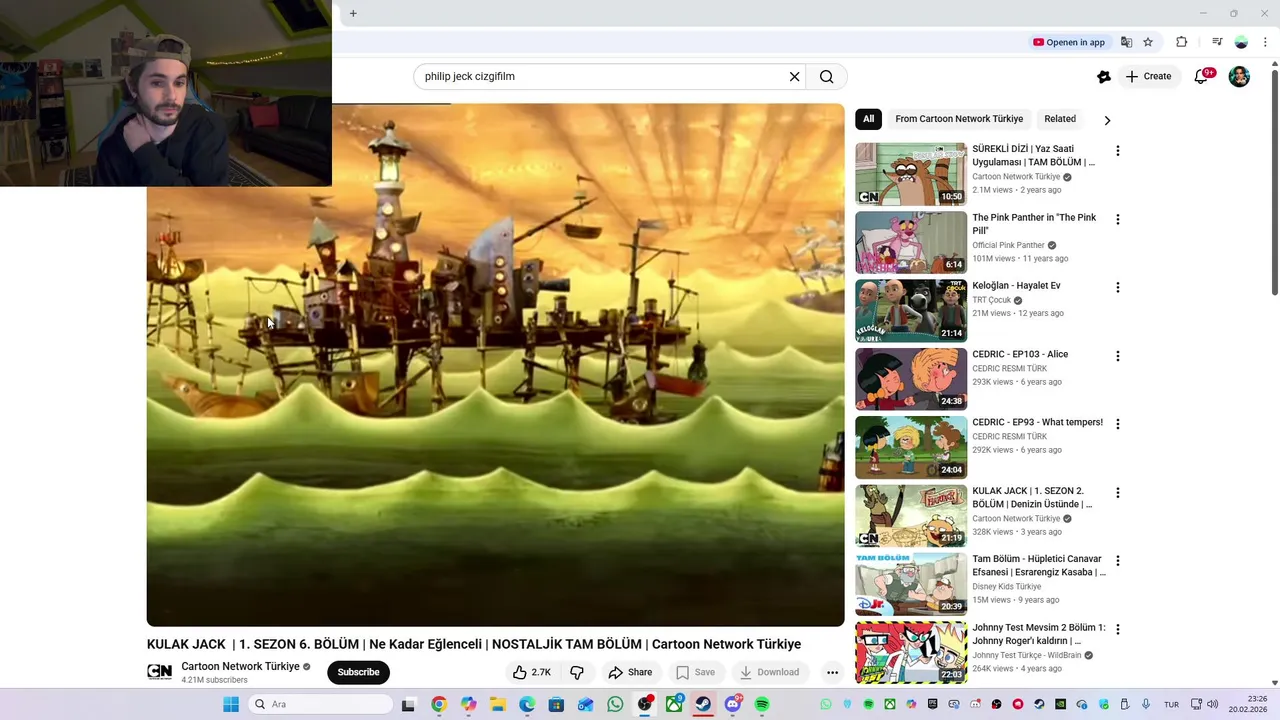Open KULAK JACK 1. SEZON 2. BÖLÜM thumbnail
The image size is (1280, 720).
pos(911,516)
